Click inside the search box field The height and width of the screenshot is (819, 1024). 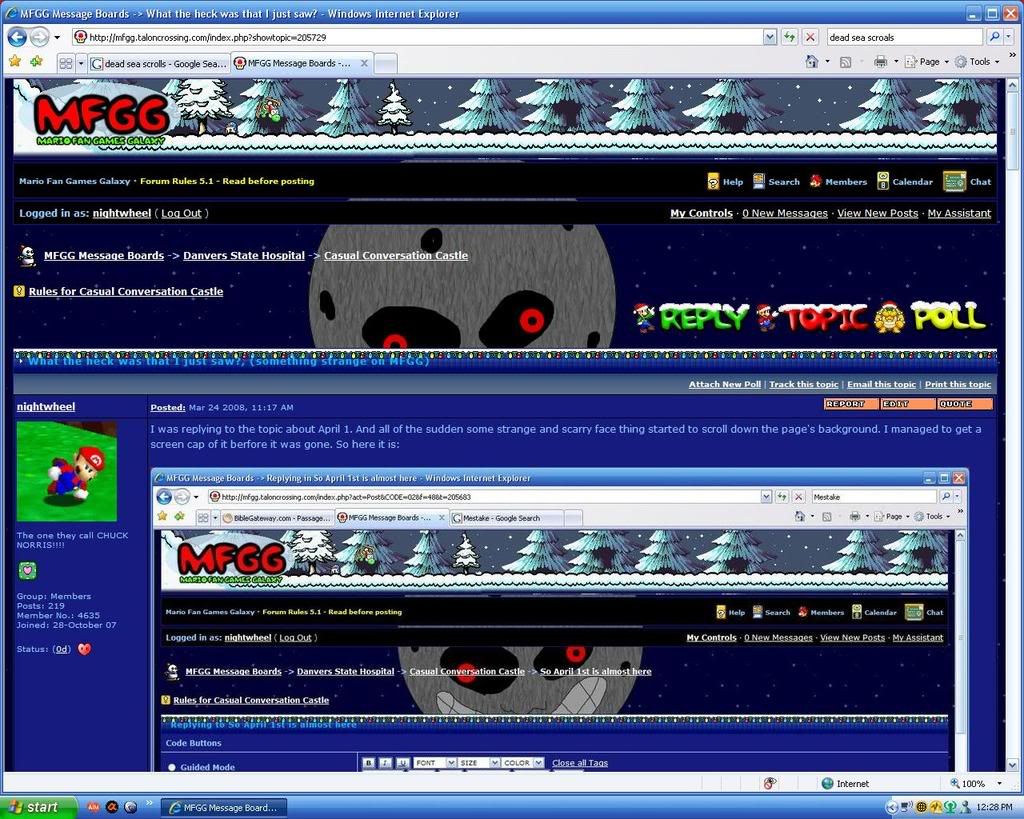(x=900, y=36)
